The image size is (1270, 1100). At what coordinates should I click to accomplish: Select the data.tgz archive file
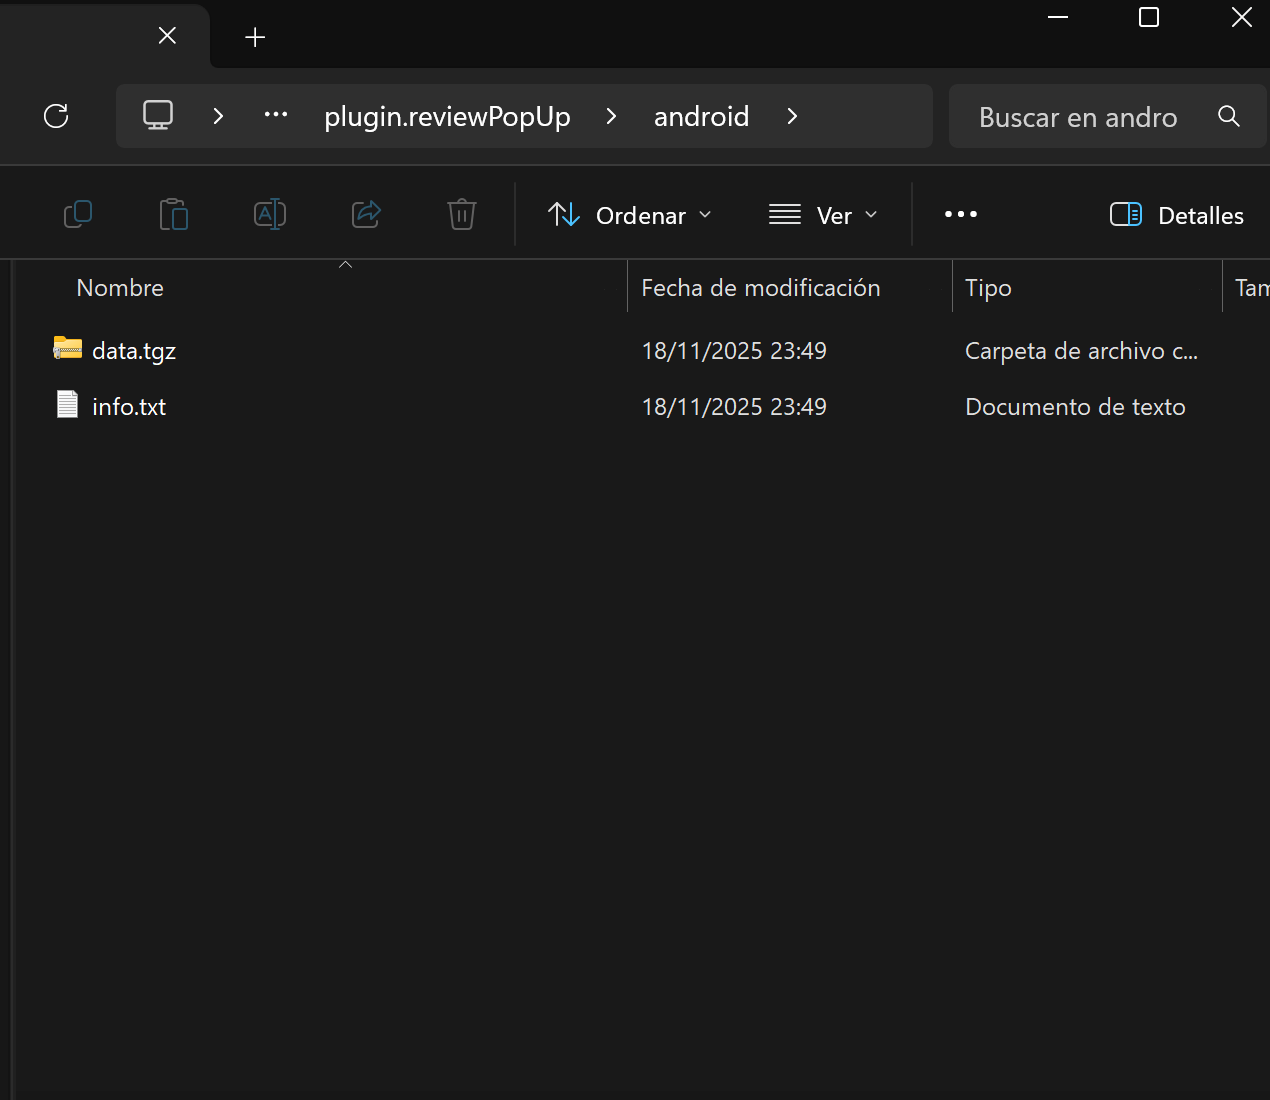click(134, 351)
